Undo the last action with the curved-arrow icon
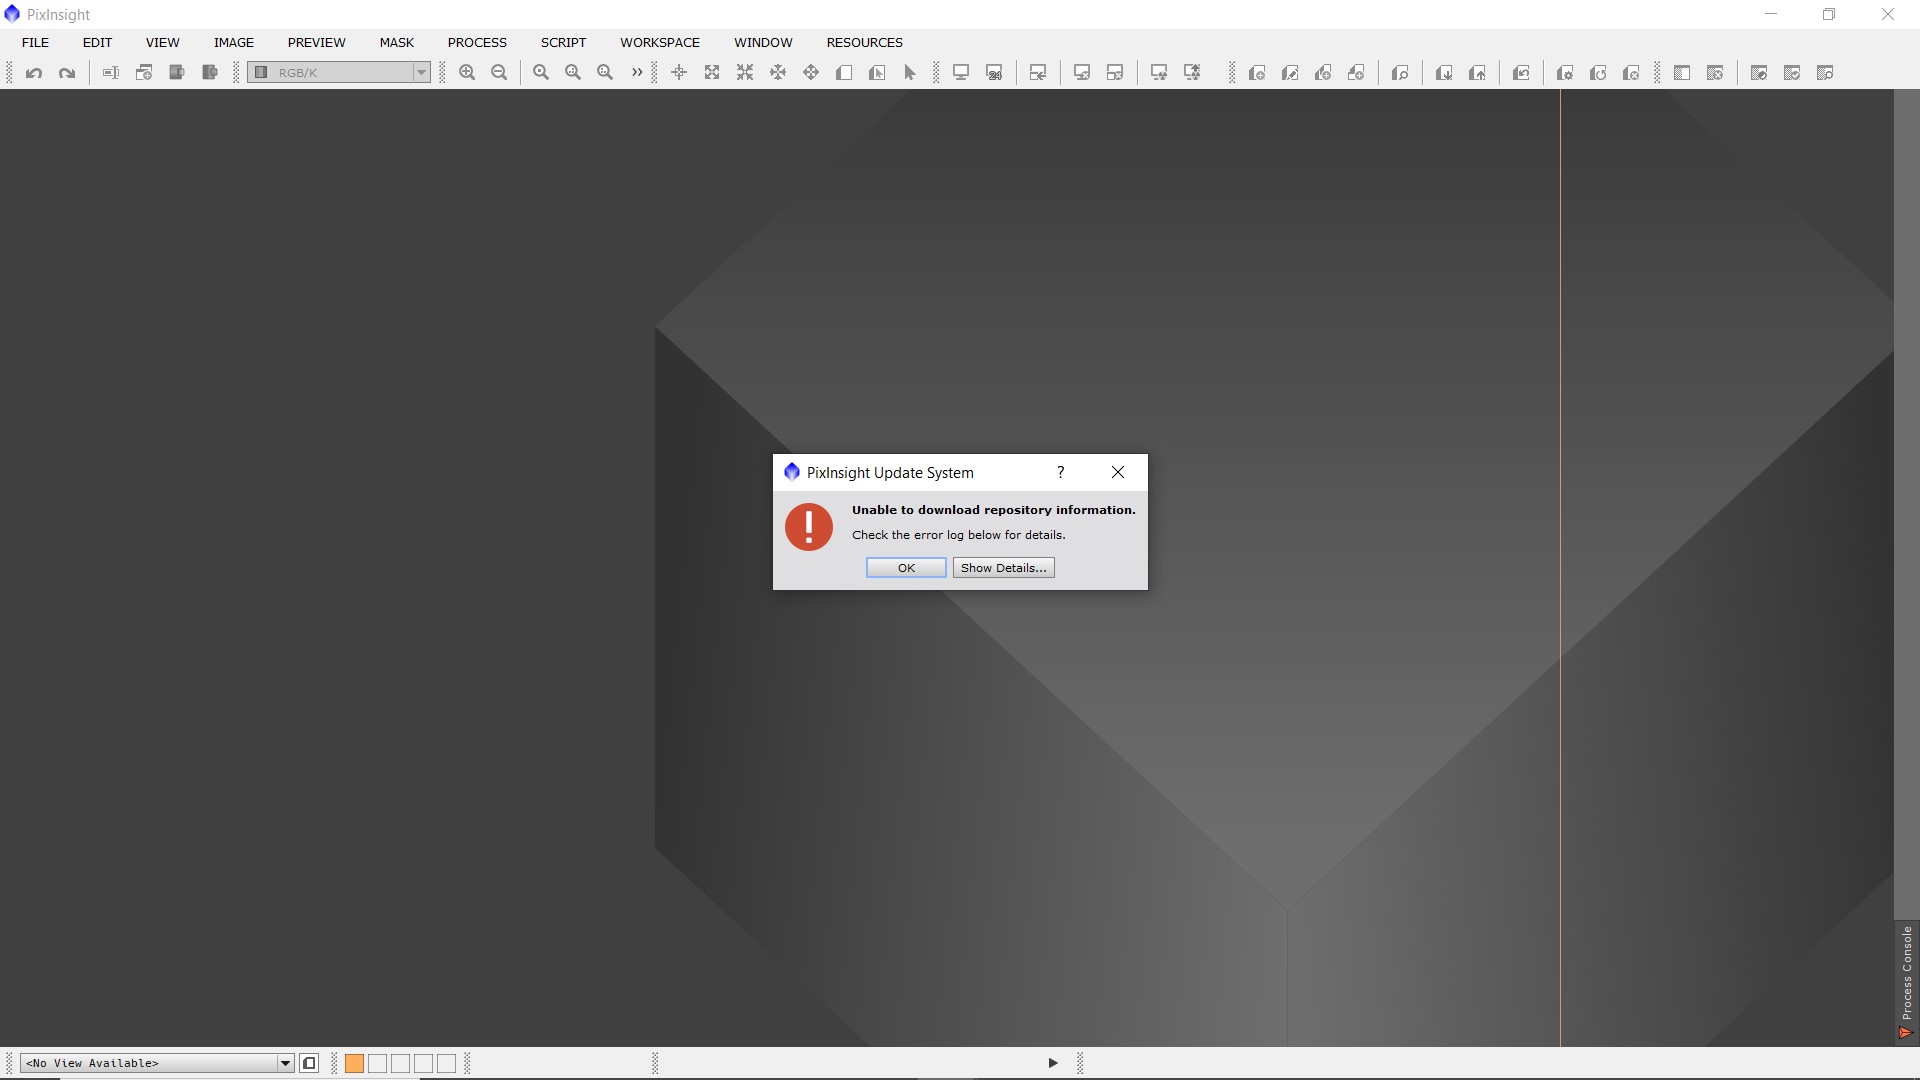Viewport: 1920px width, 1080px height. [34, 72]
